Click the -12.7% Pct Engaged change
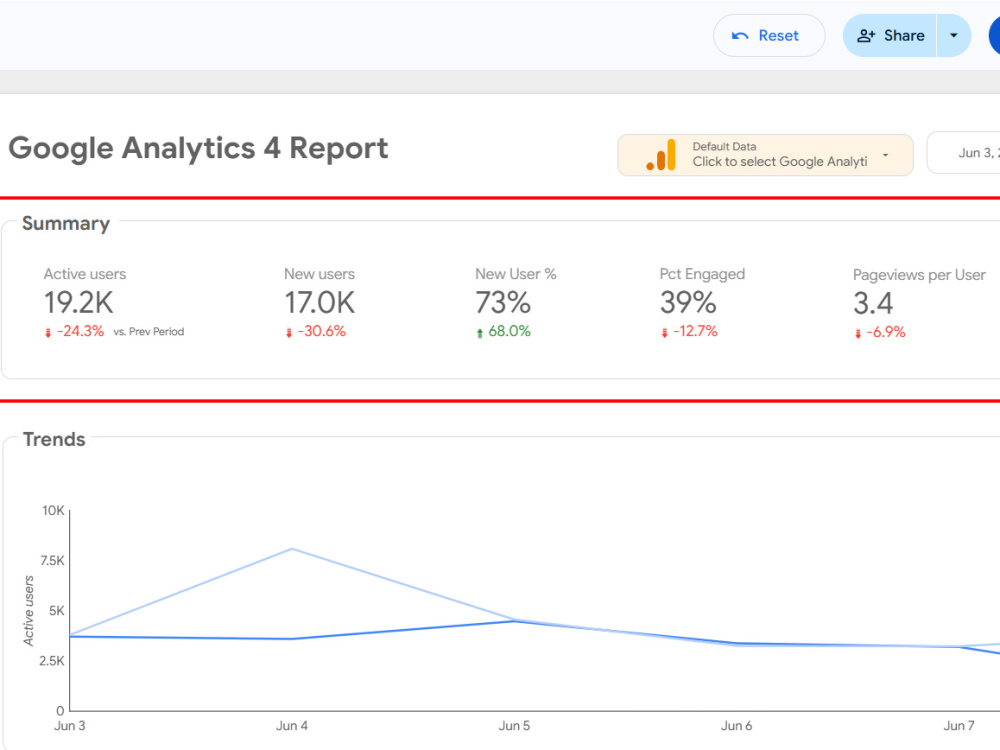Image resolution: width=1000 pixels, height=750 pixels. pyautogui.click(x=695, y=332)
